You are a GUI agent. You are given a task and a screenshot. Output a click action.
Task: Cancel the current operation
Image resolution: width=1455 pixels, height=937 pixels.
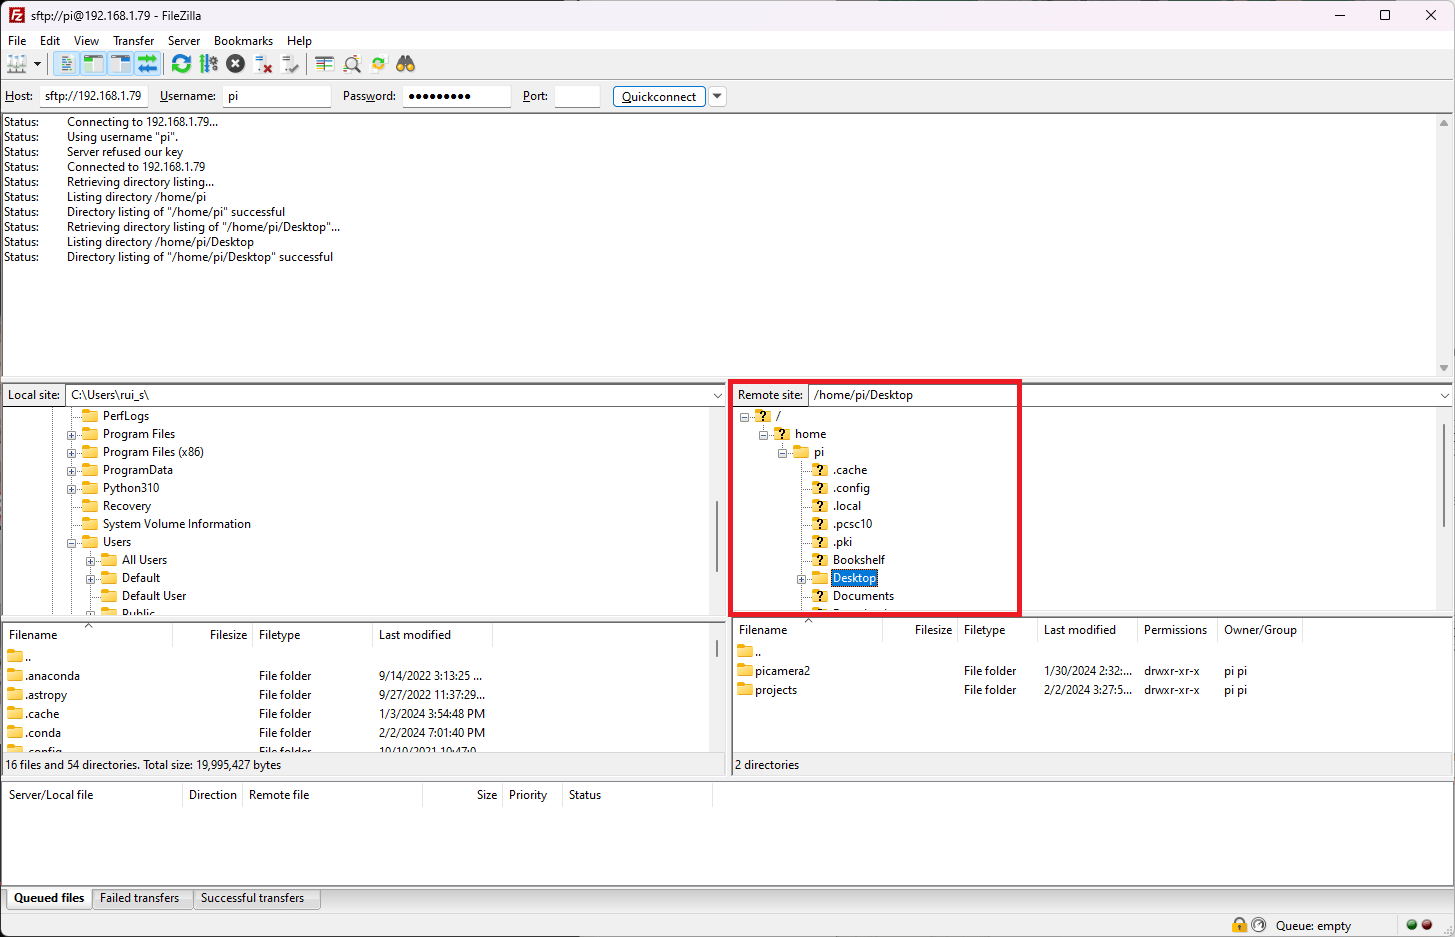pos(235,63)
